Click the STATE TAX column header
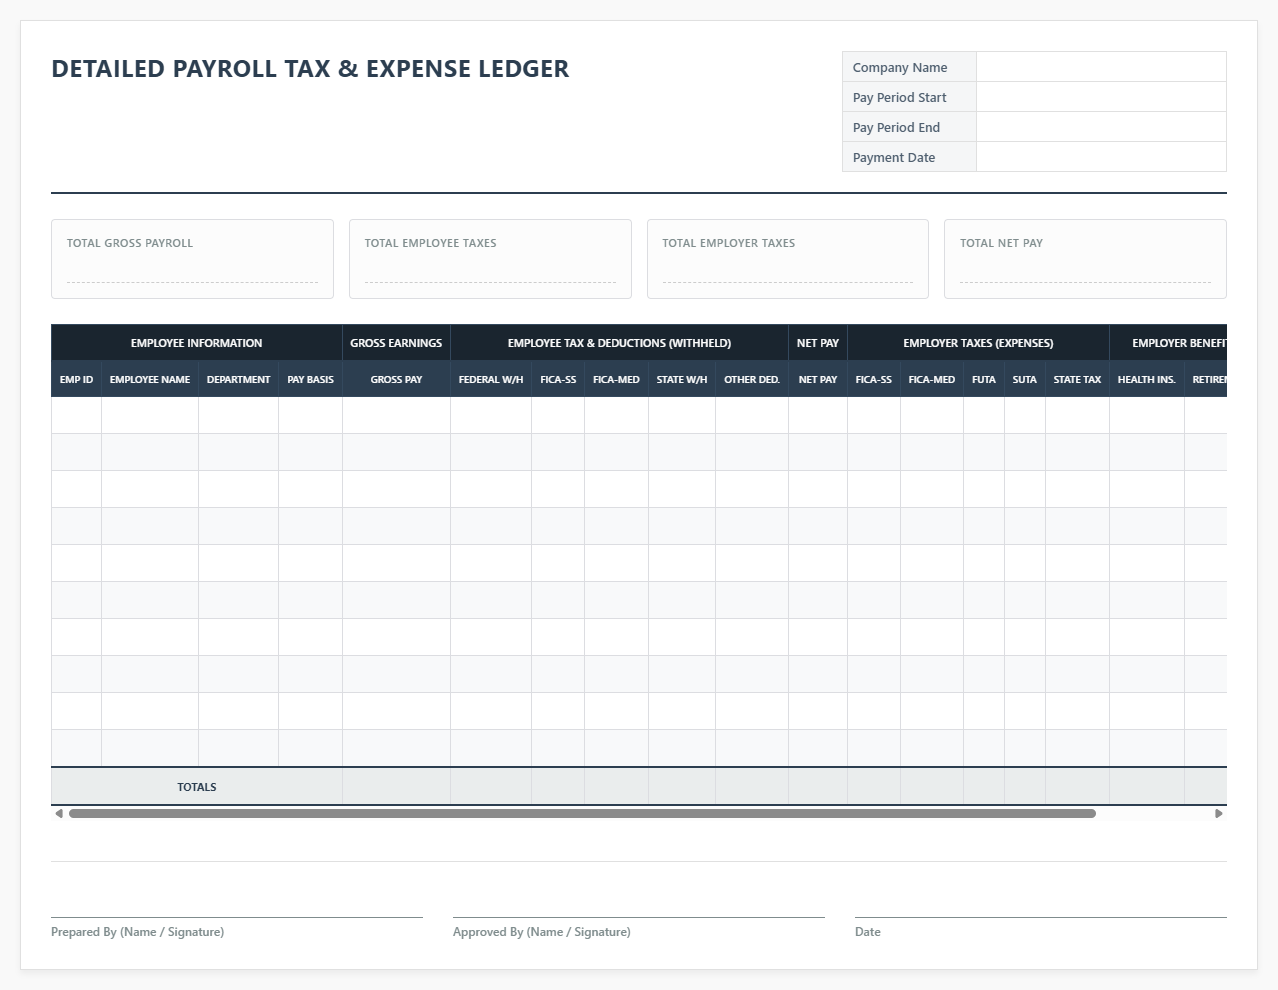Viewport: 1278px width, 990px height. [x=1077, y=379]
